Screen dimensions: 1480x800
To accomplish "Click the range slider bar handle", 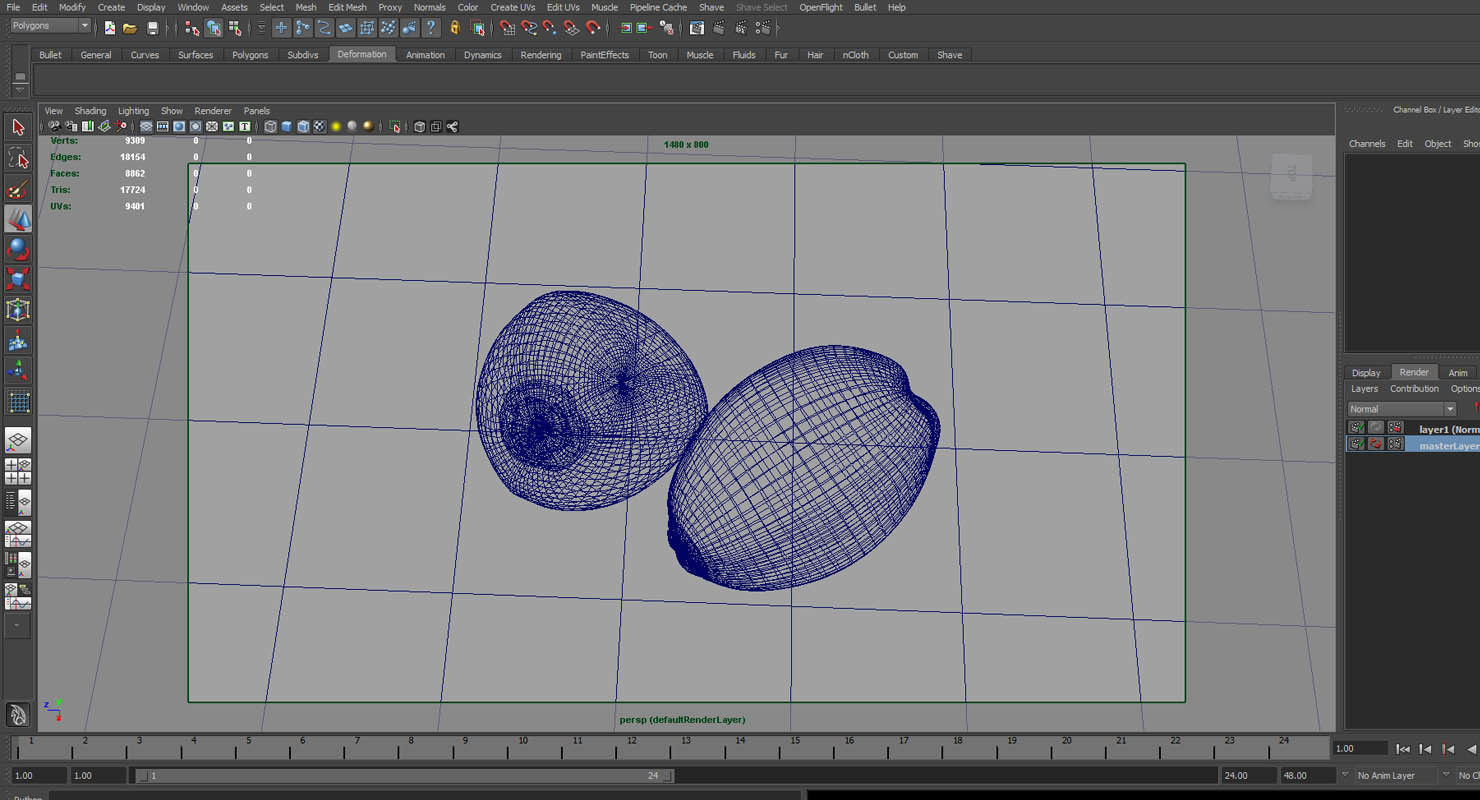I will click(404, 776).
